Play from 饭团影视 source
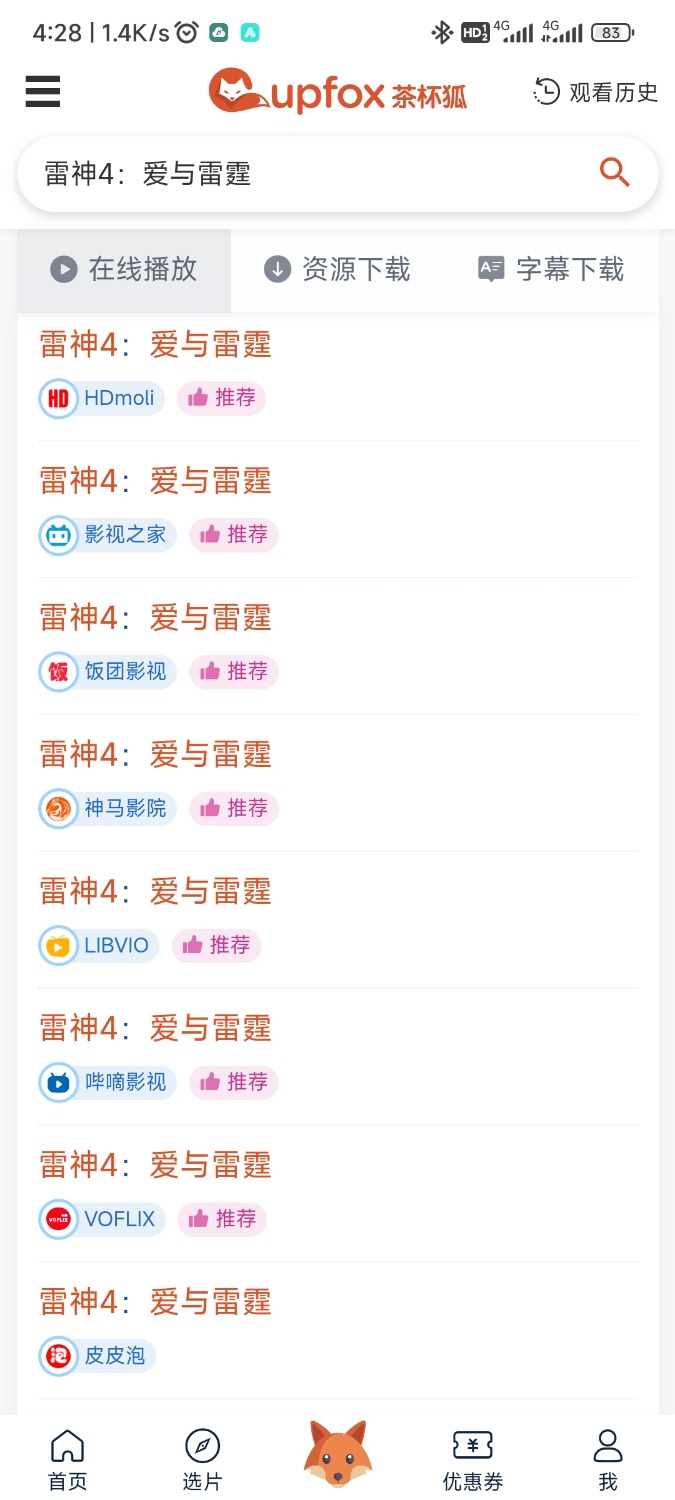Image resolution: width=675 pixels, height=1500 pixels. coord(107,672)
